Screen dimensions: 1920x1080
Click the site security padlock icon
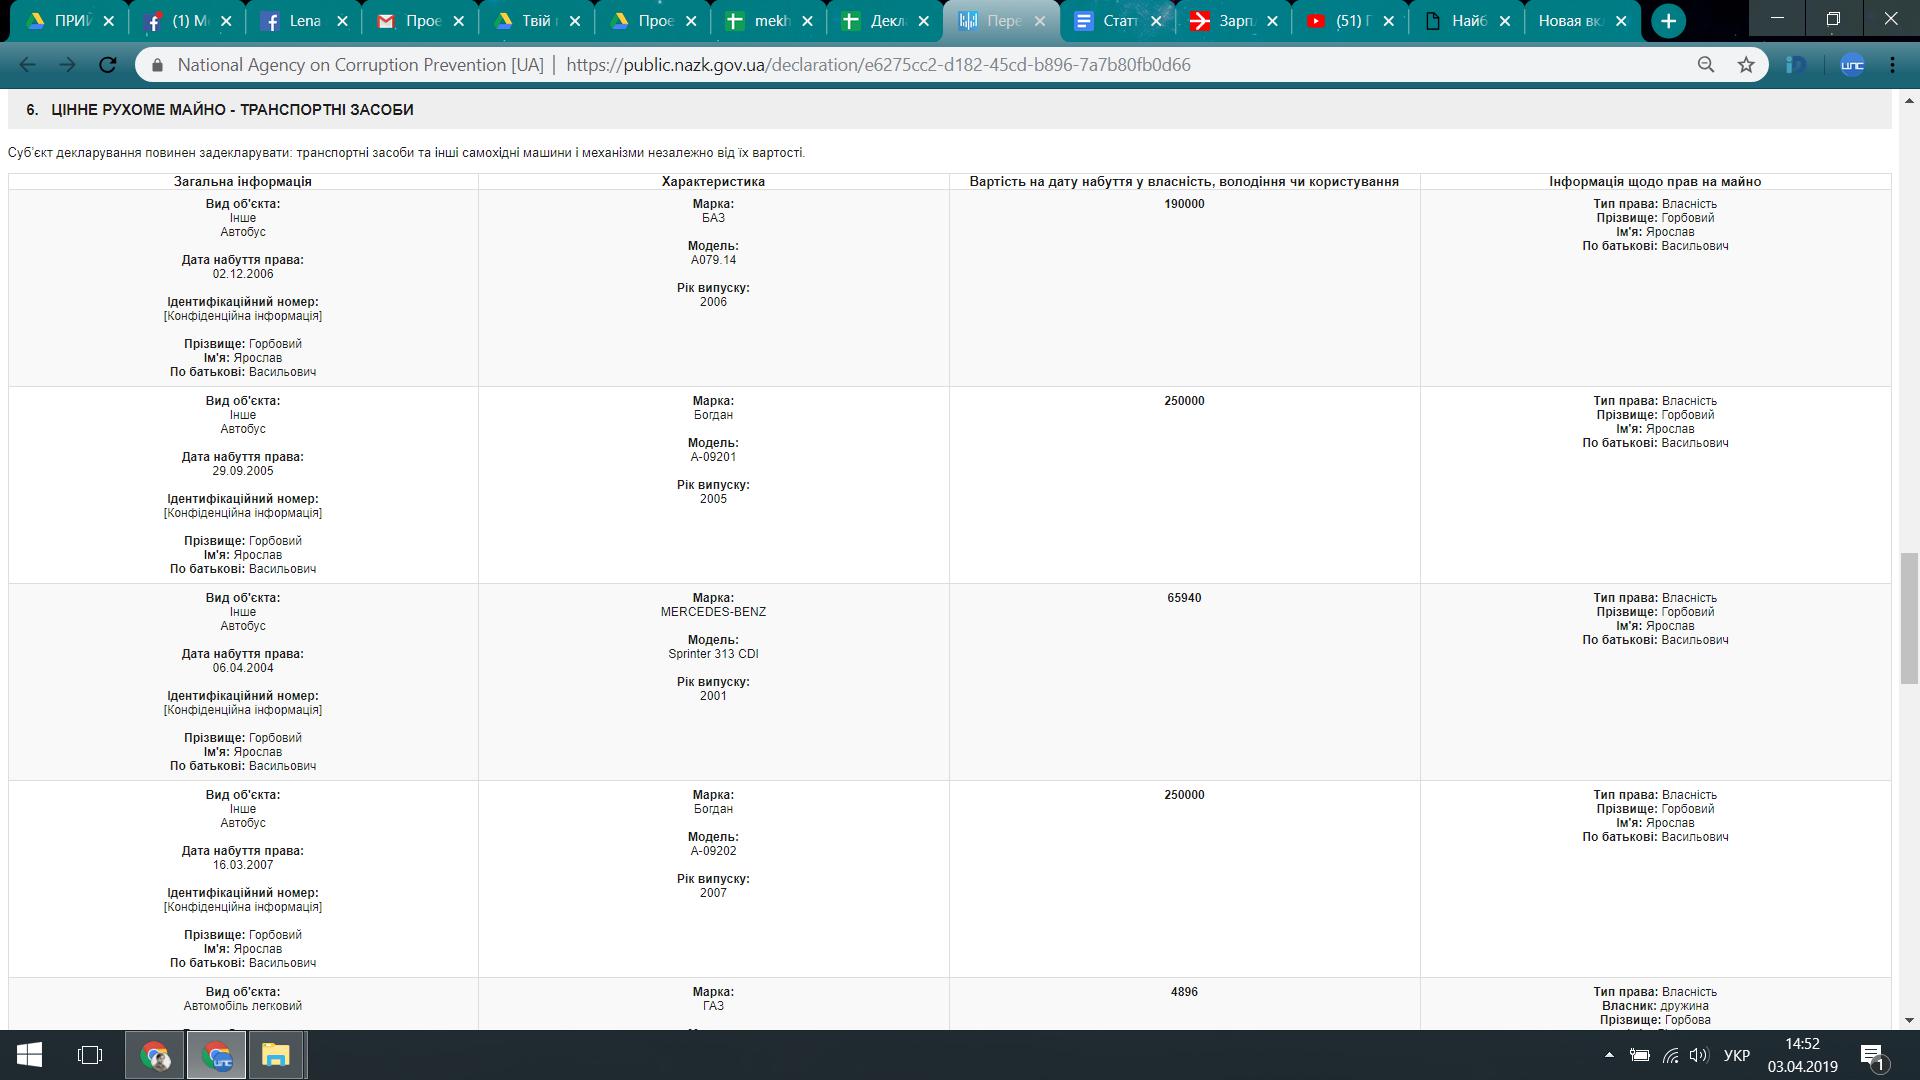pyautogui.click(x=157, y=65)
